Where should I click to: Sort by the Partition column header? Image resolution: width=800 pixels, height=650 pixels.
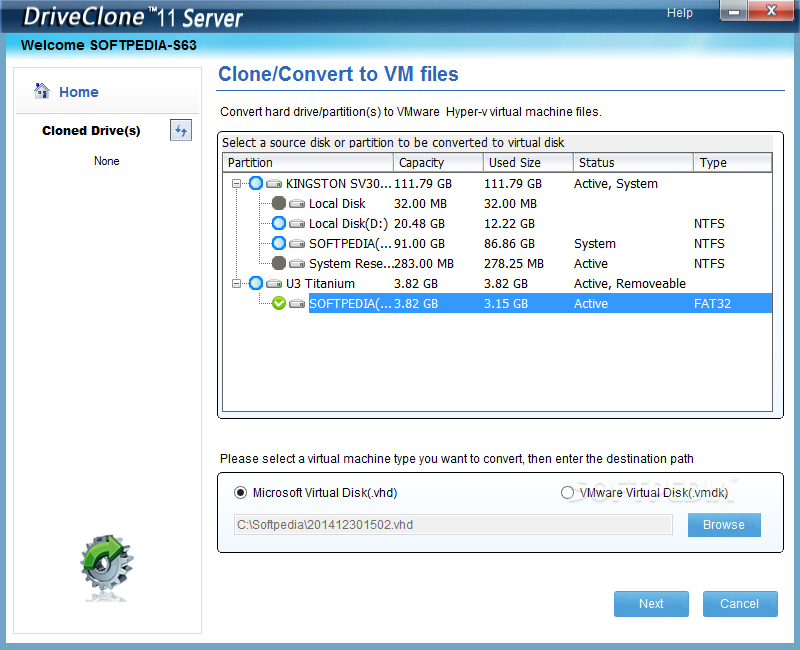[x=308, y=163]
